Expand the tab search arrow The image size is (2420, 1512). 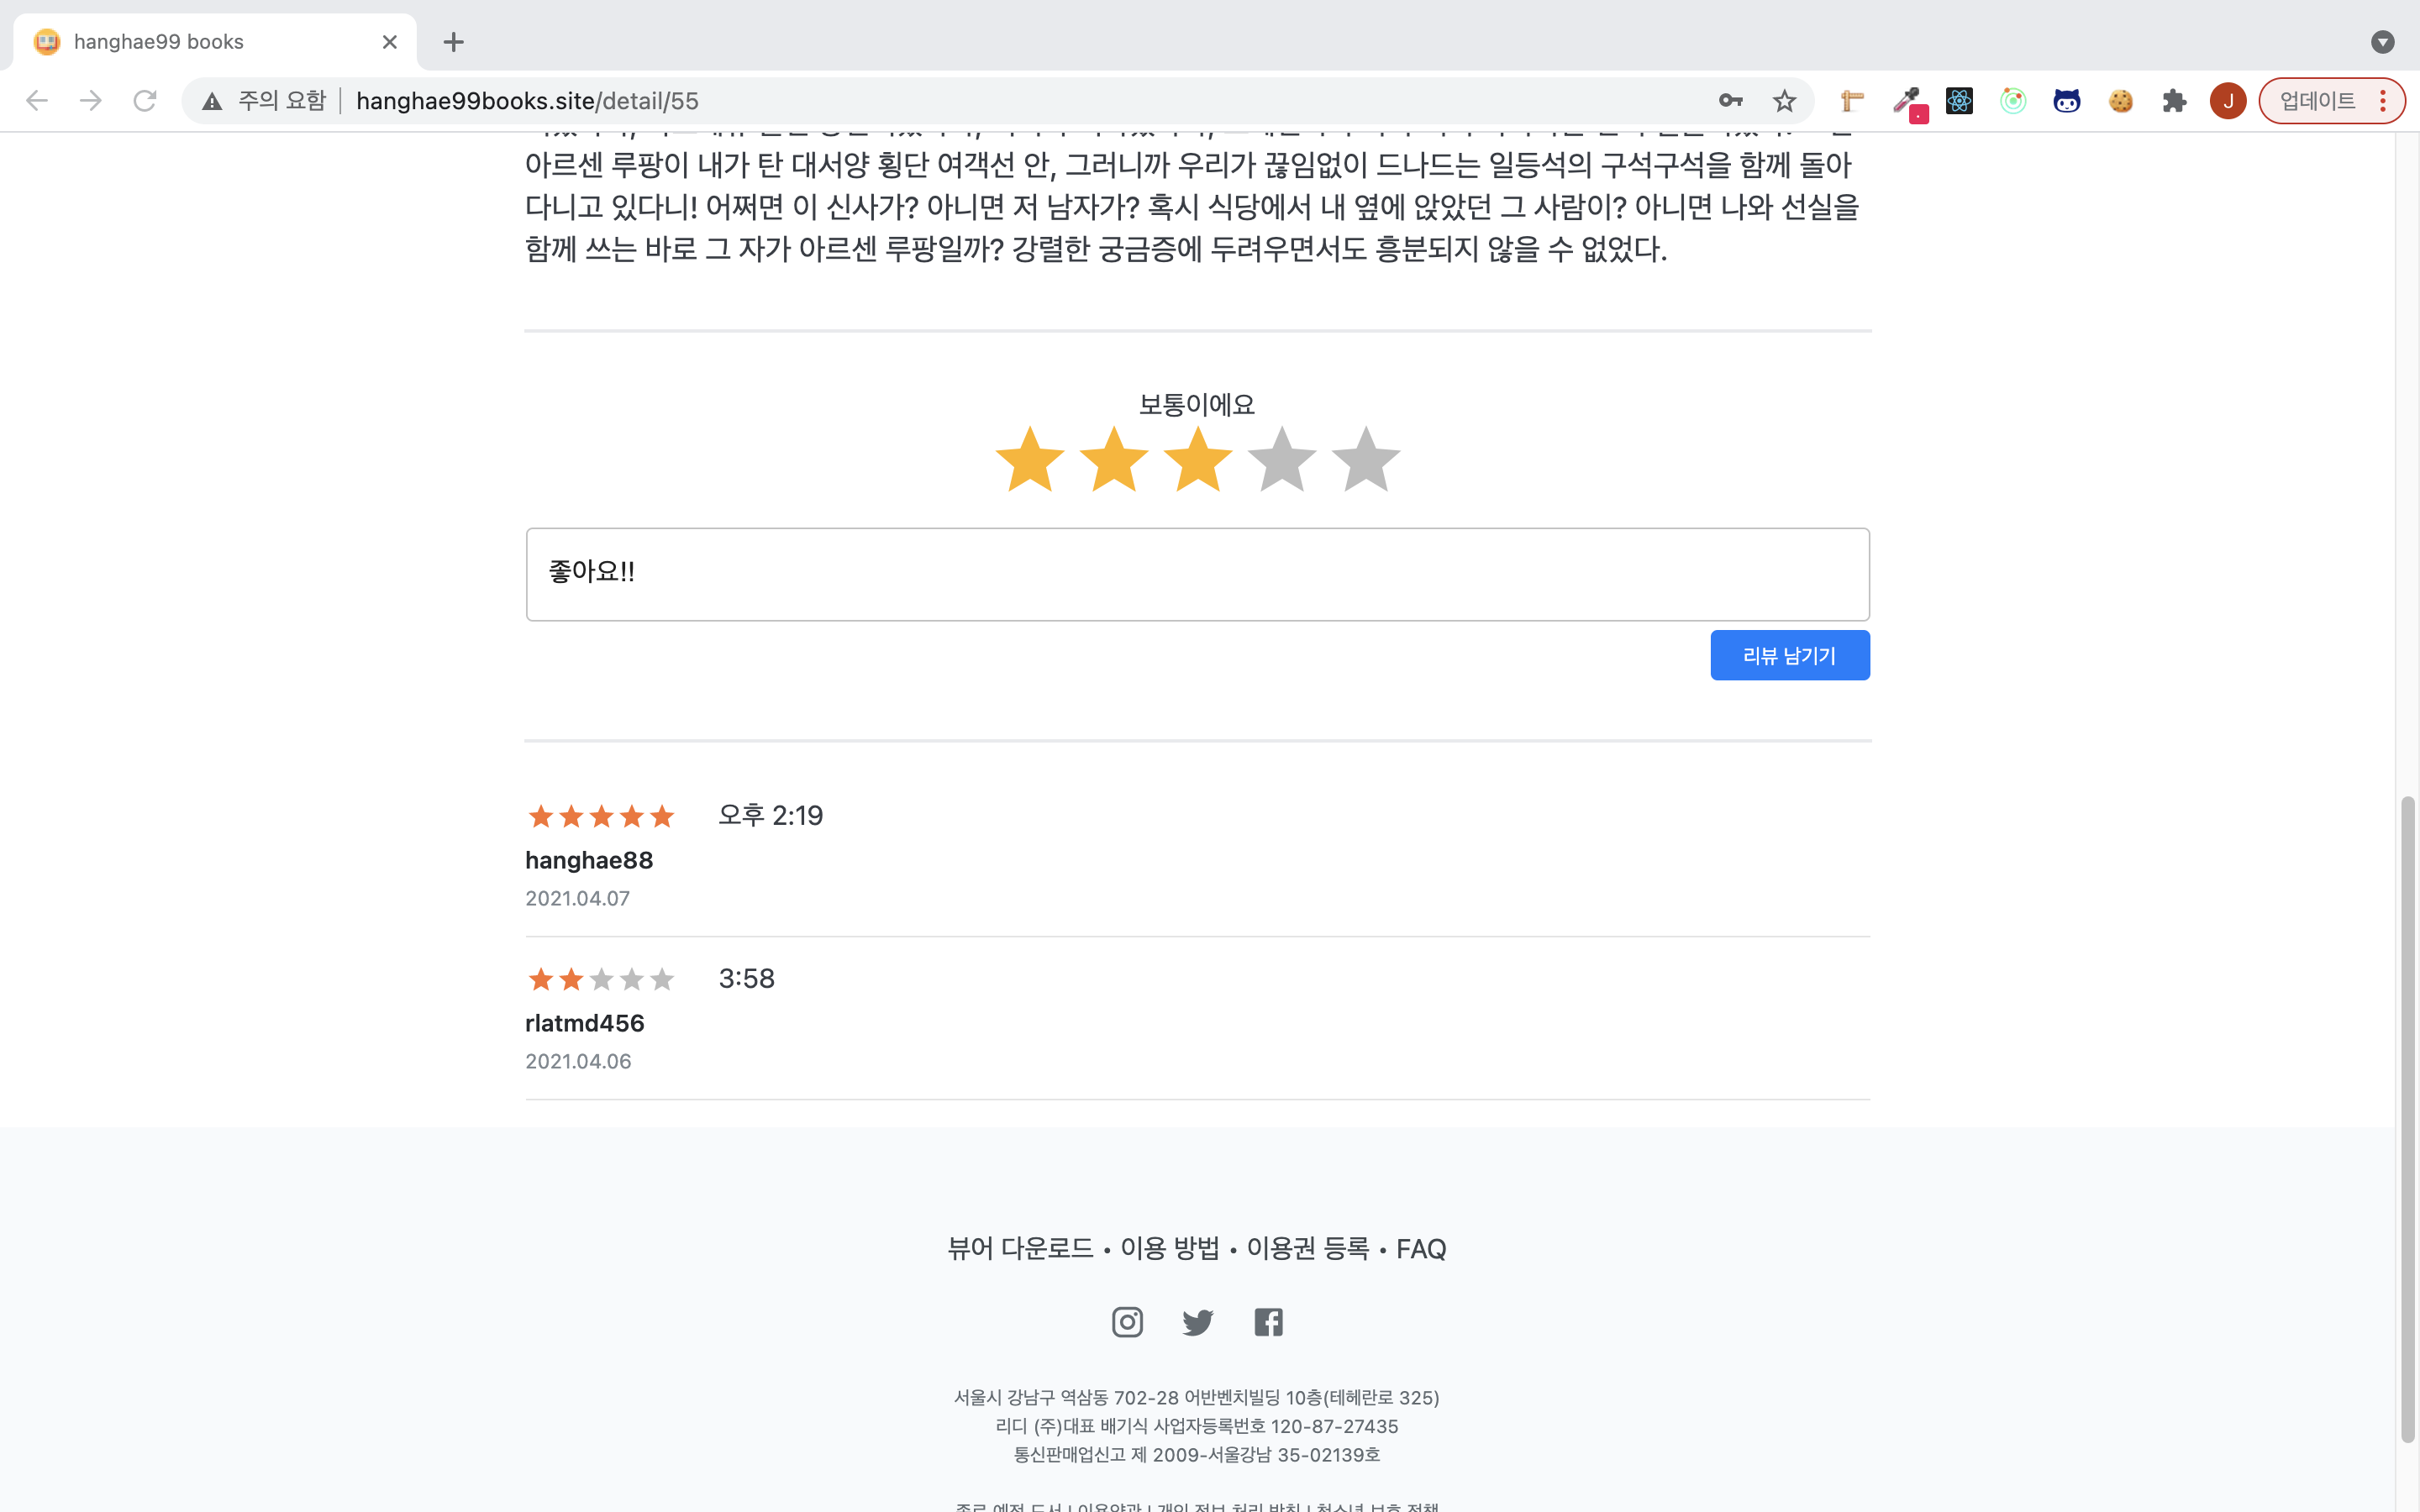point(2382,42)
